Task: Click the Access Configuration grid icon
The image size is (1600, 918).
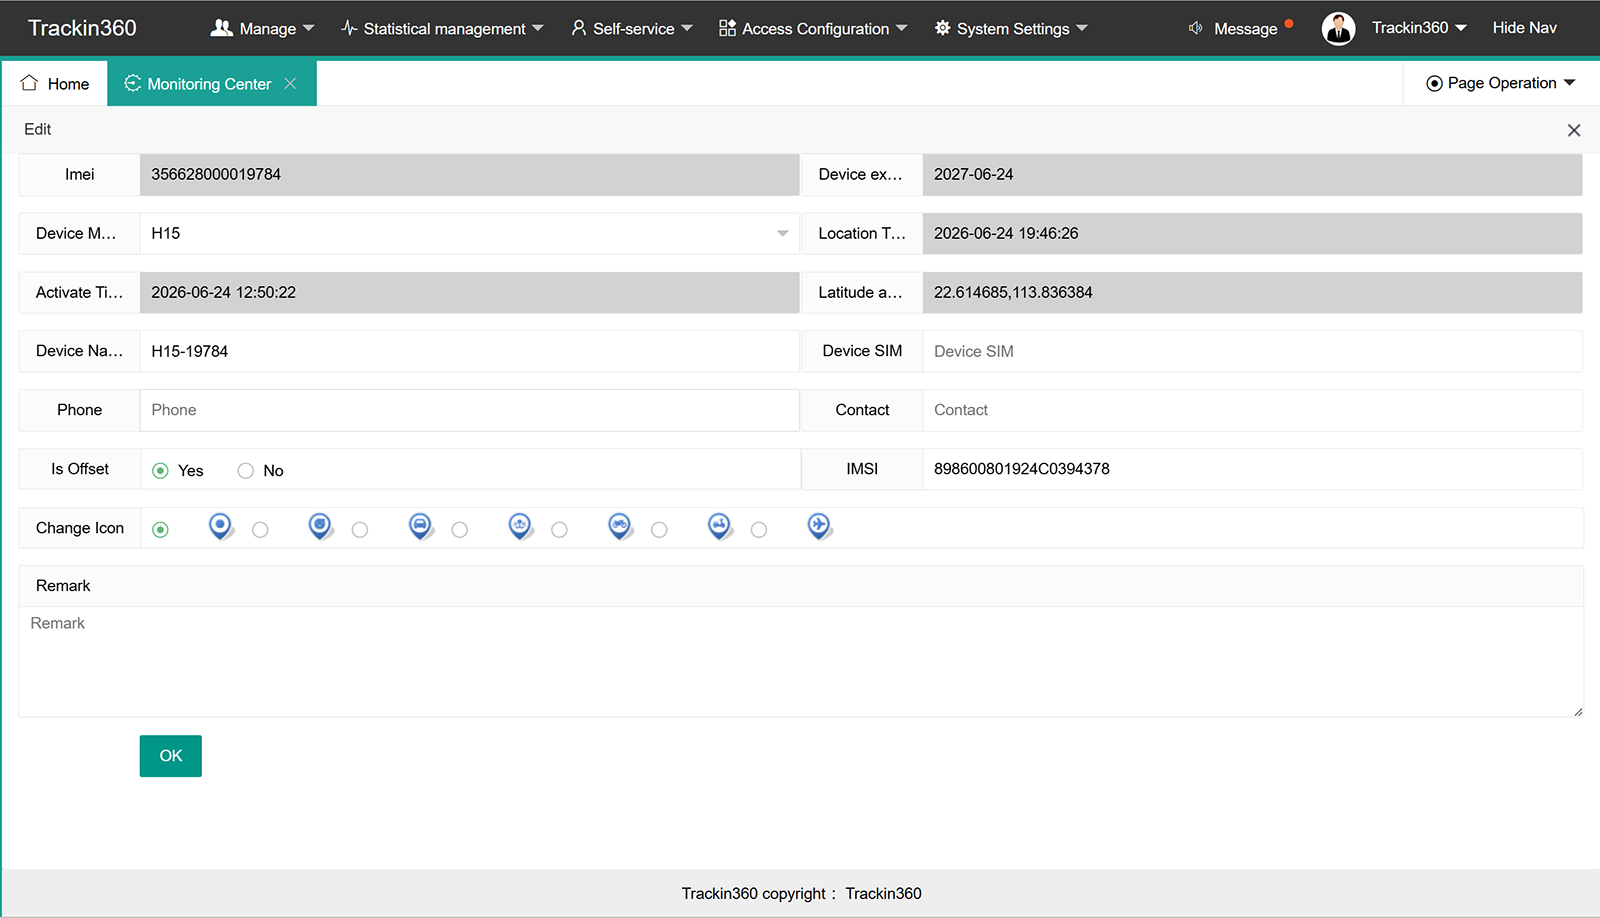Action: tap(727, 28)
